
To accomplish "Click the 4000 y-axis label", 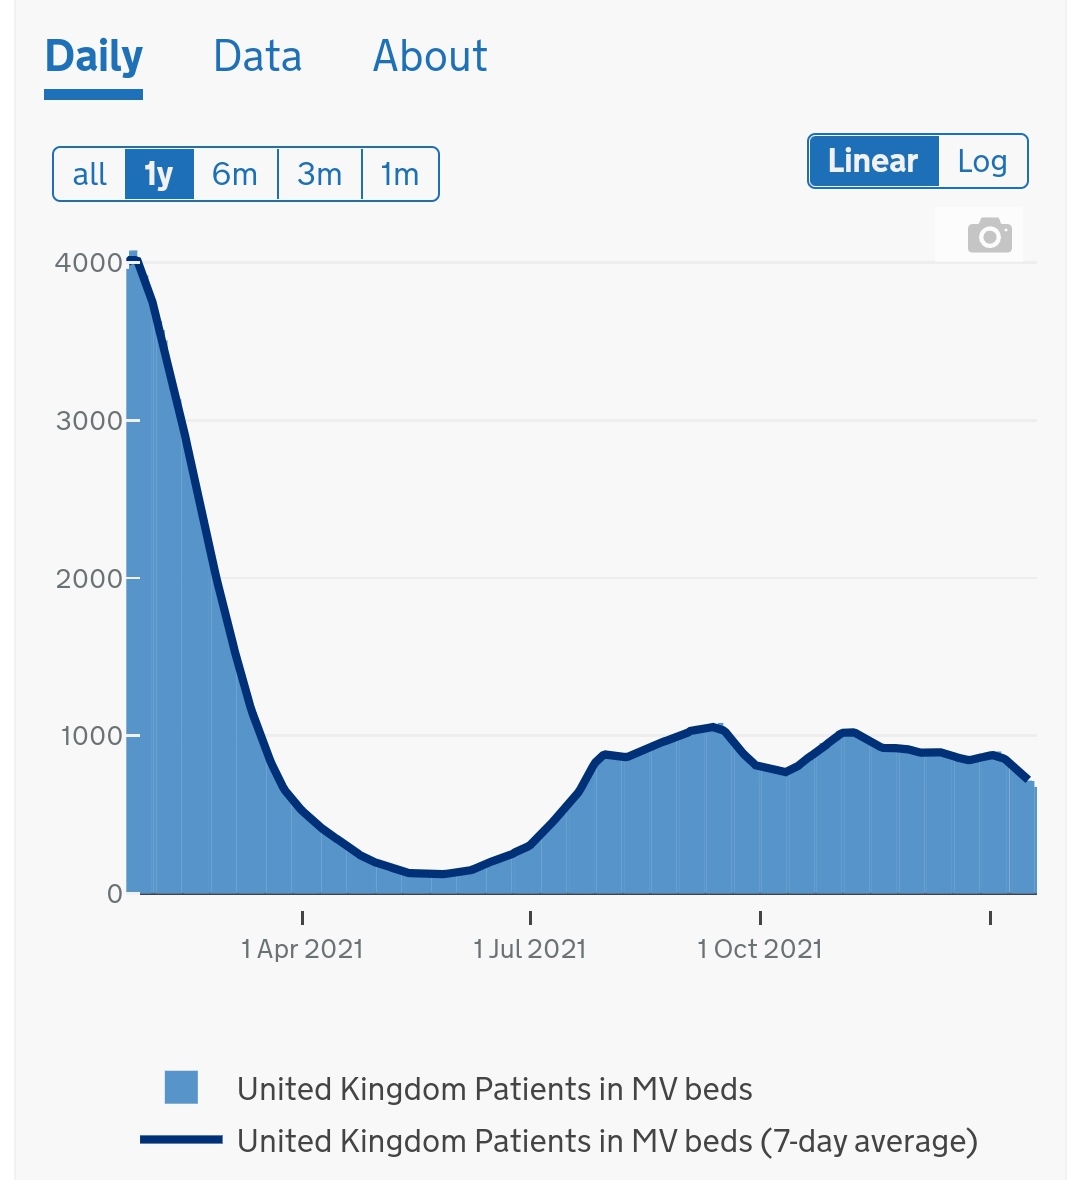I will (x=88, y=263).
